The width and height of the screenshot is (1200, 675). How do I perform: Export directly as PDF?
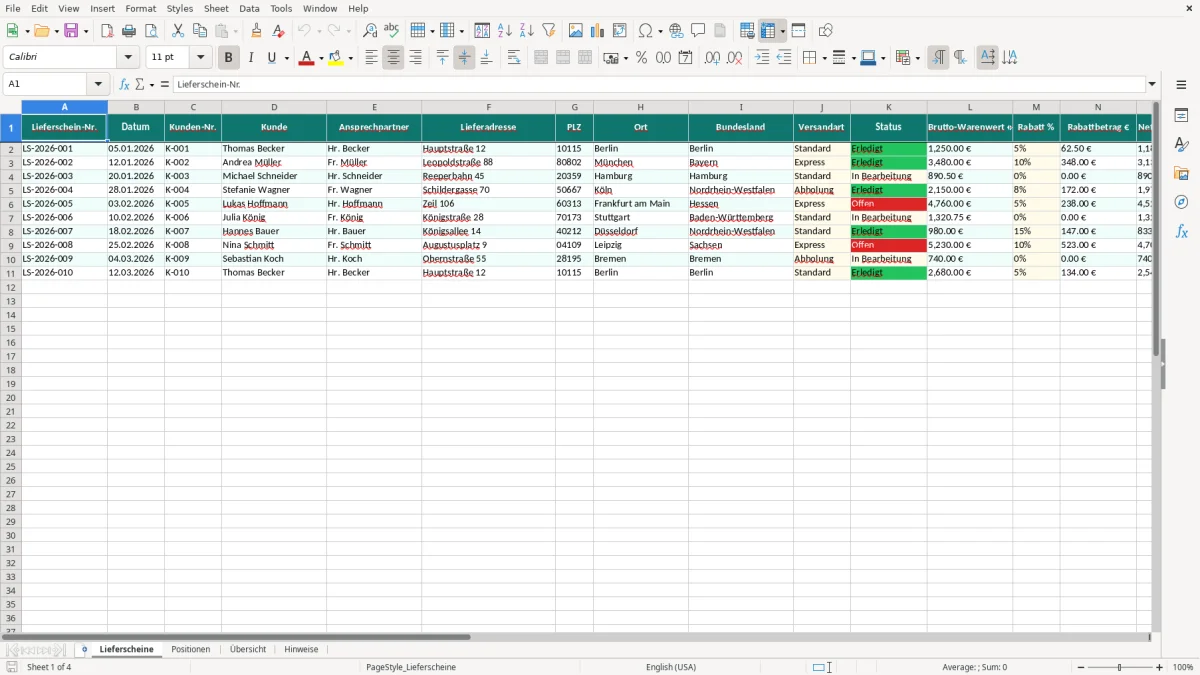(107, 31)
